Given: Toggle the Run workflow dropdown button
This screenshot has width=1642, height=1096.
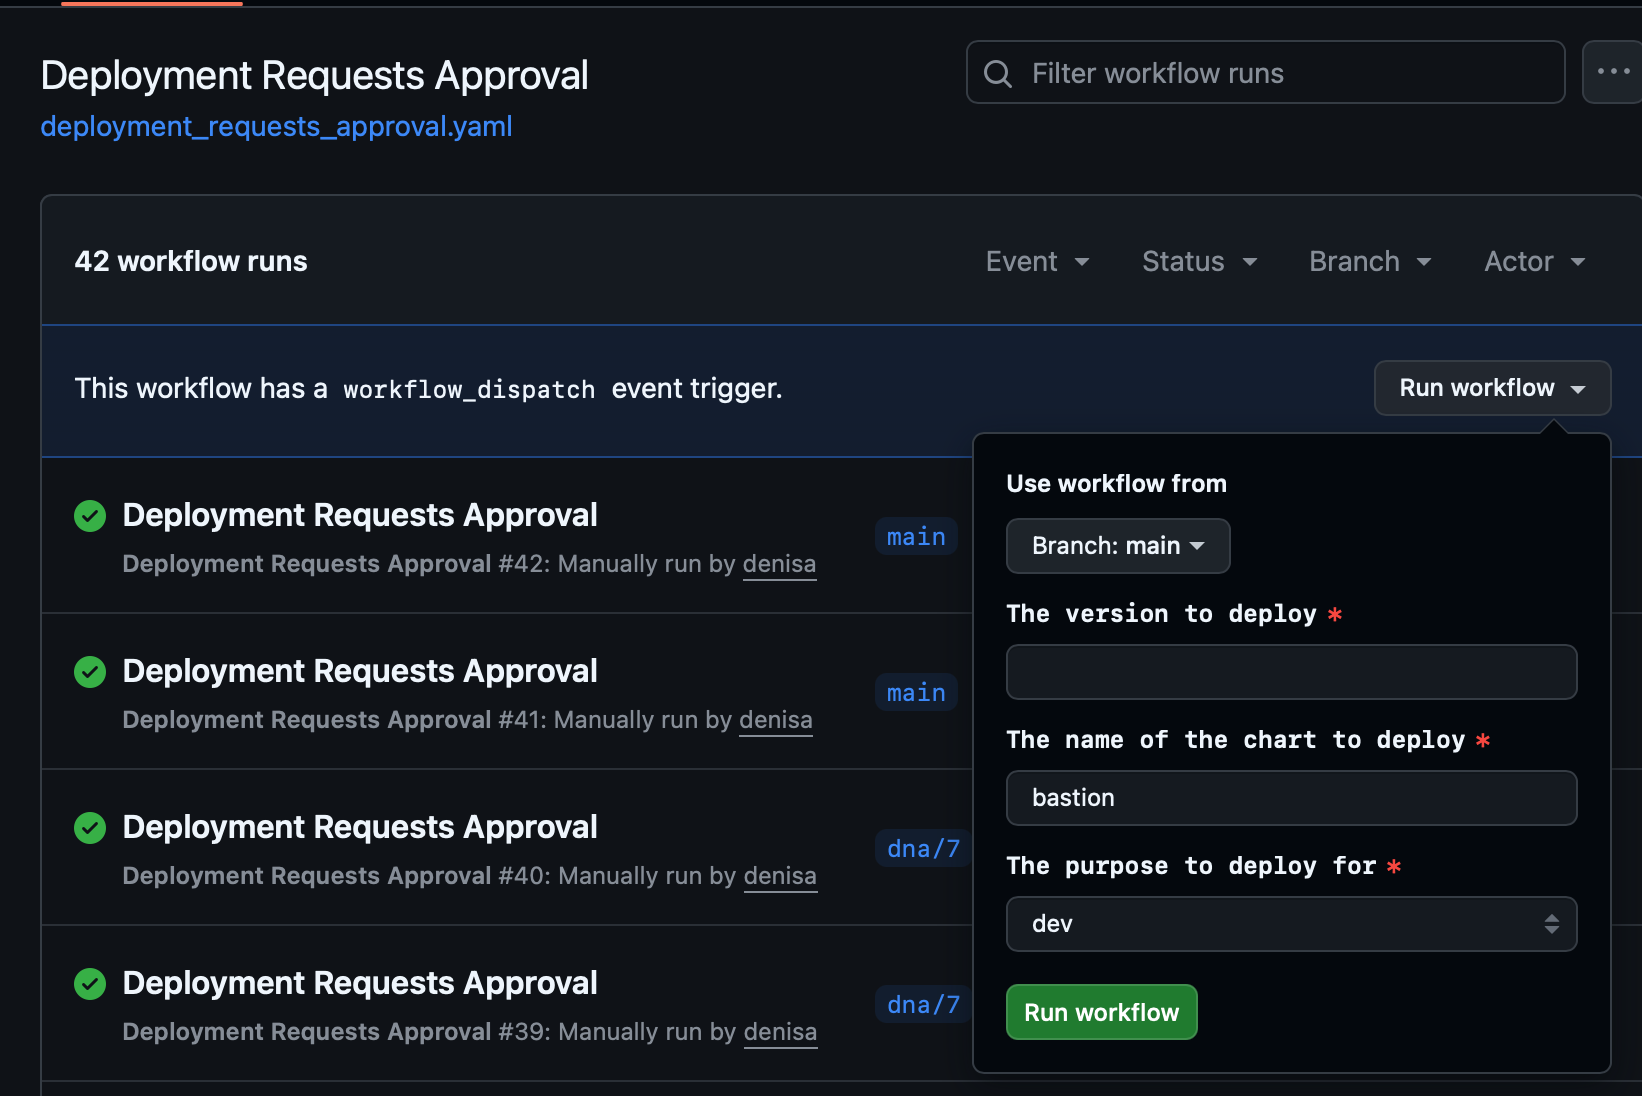Looking at the screenshot, I should [x=1491, y=388].
